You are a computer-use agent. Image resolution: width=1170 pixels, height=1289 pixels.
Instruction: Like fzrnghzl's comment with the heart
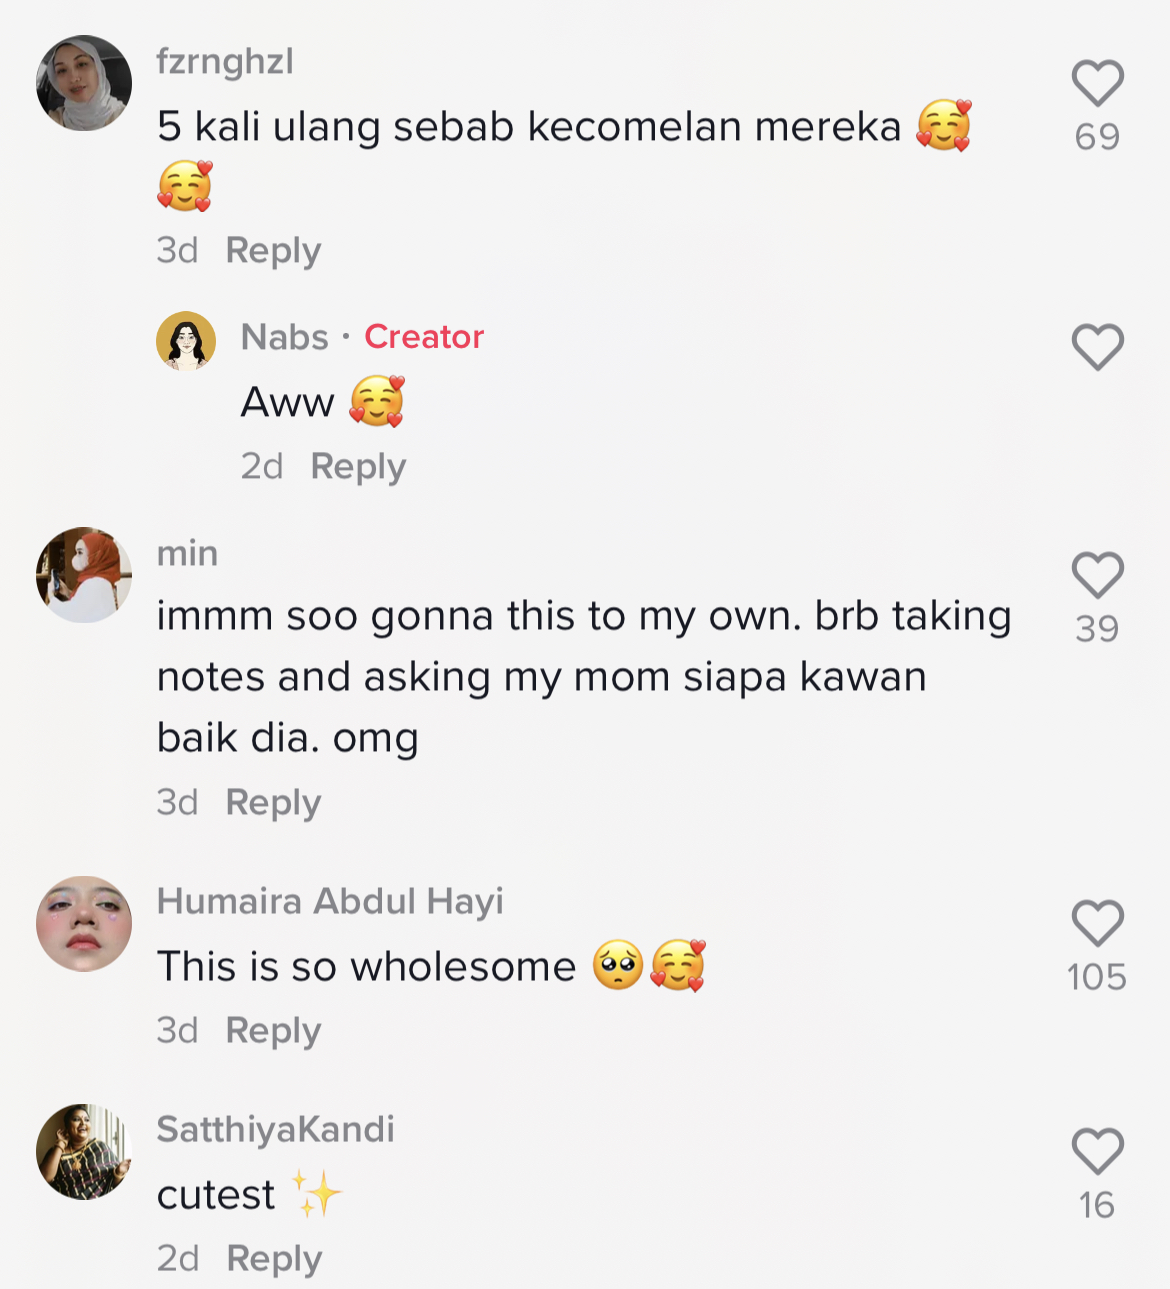coord(1097,83)
